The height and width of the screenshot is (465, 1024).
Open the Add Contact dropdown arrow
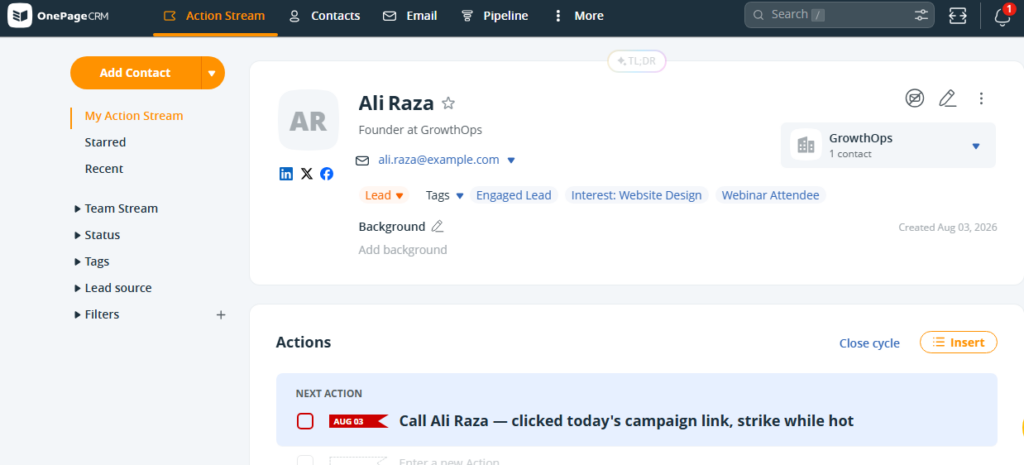[212, 73]
